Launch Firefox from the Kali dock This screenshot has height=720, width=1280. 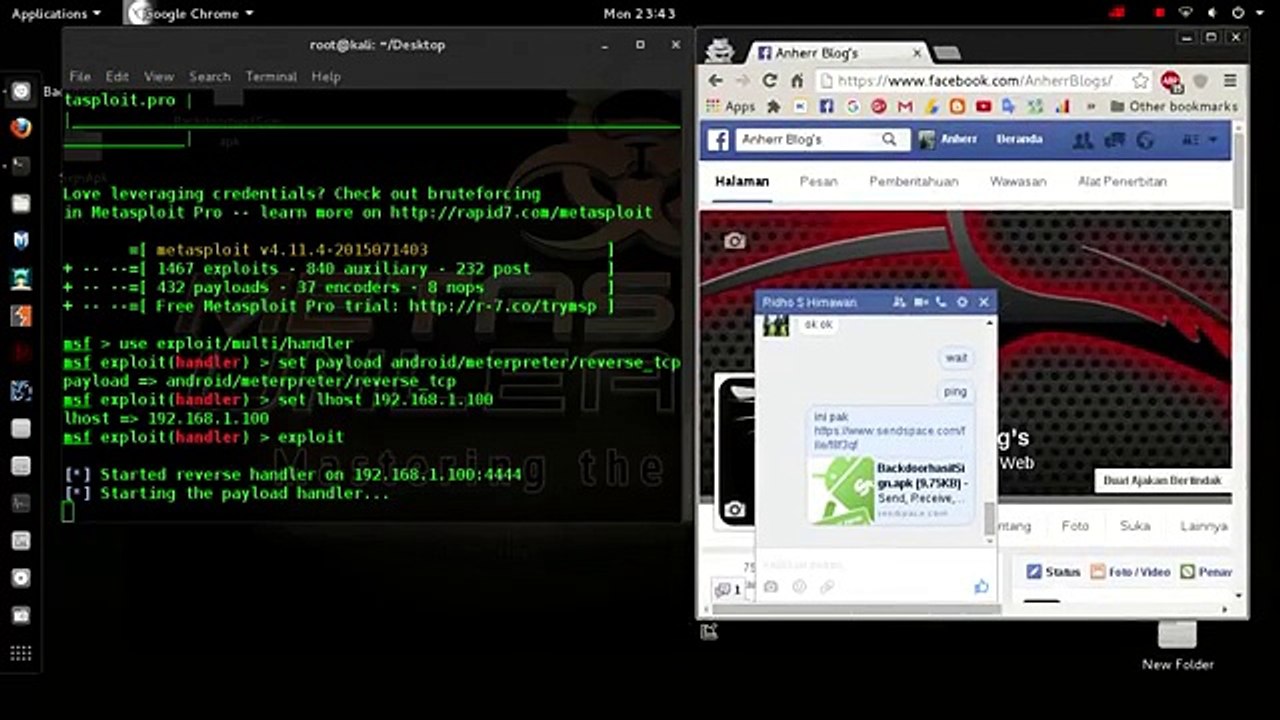point(21,128)
